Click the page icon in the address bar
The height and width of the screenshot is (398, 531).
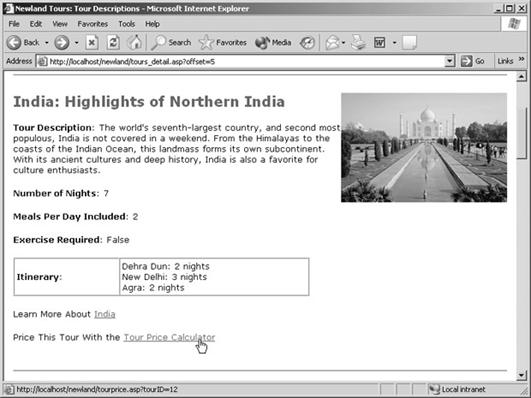point(42,61)
